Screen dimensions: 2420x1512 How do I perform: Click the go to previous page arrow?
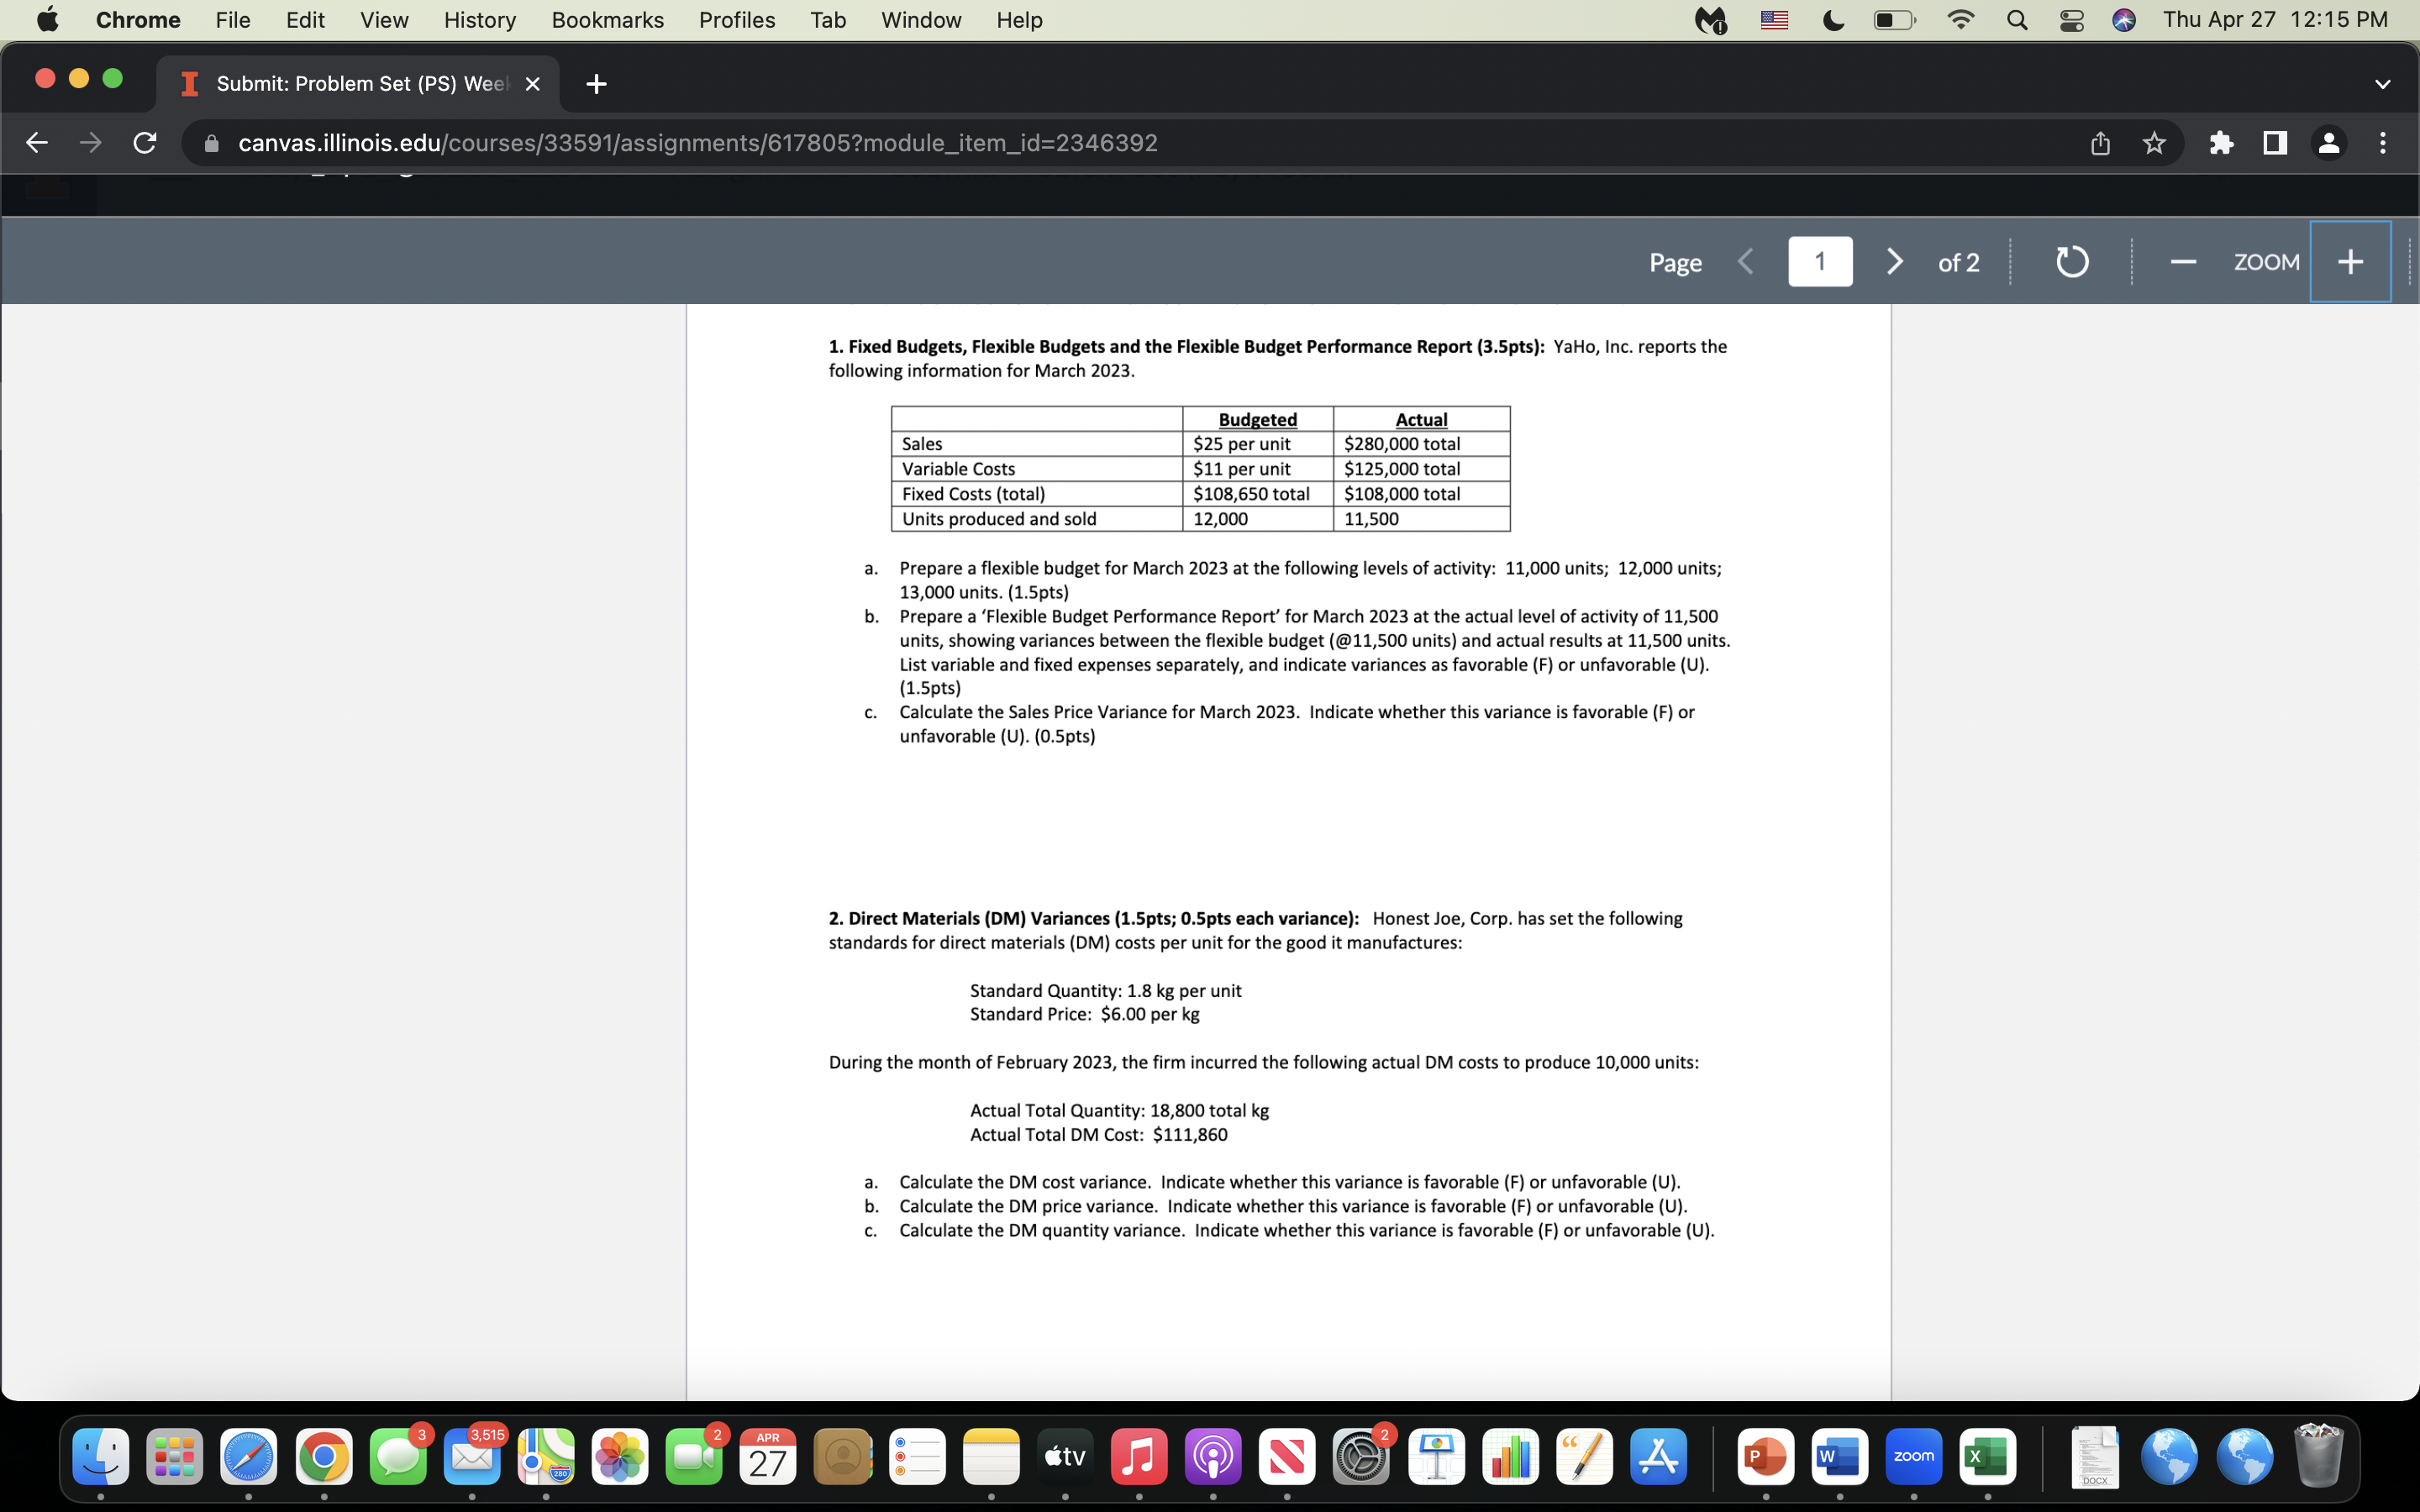pyautogui.click(x=1746, y=263)
